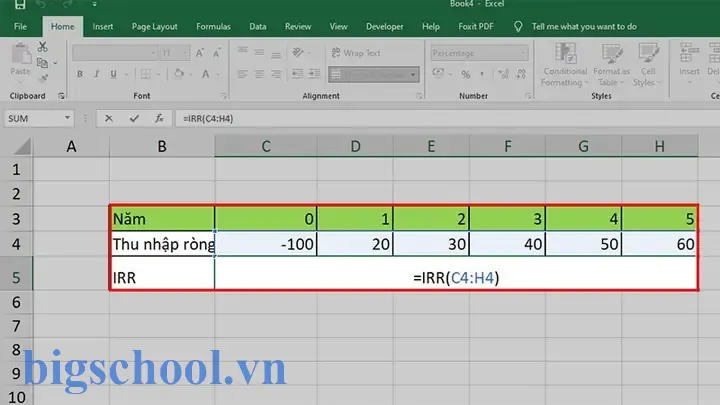Image resolution: width=720 pixels, height=405 pixels.
Task: Switch to the Insert tab
Action: pos(102,27)
